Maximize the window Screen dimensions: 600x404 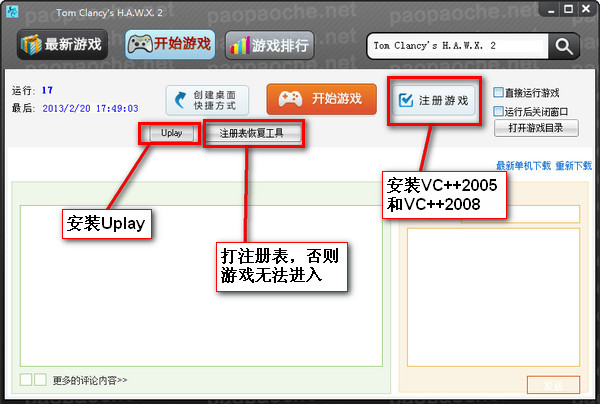569,9
